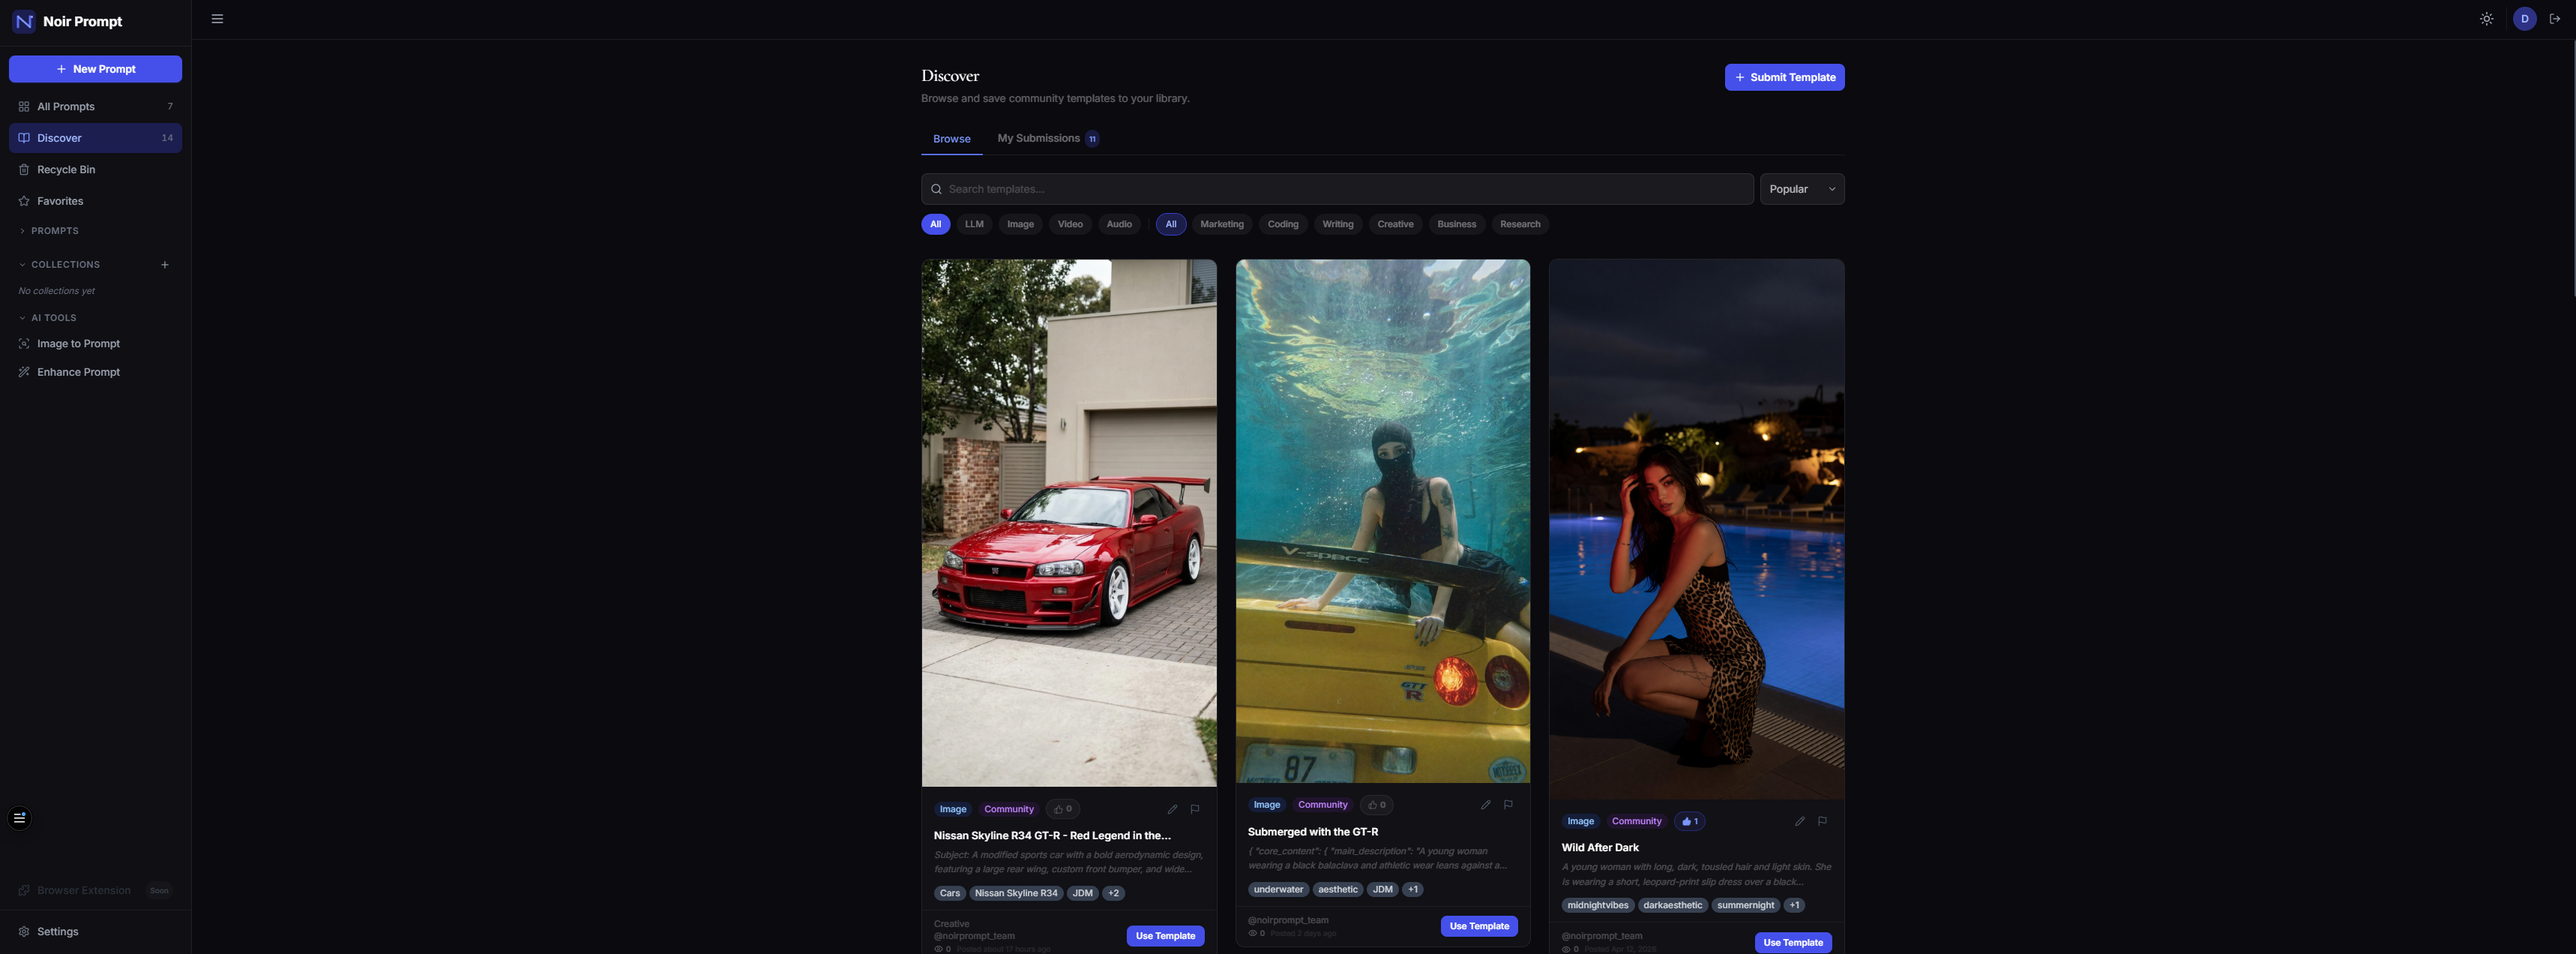Open the floating round menu button
Screen dimensions: 2576x954
(x=19, y=818)
